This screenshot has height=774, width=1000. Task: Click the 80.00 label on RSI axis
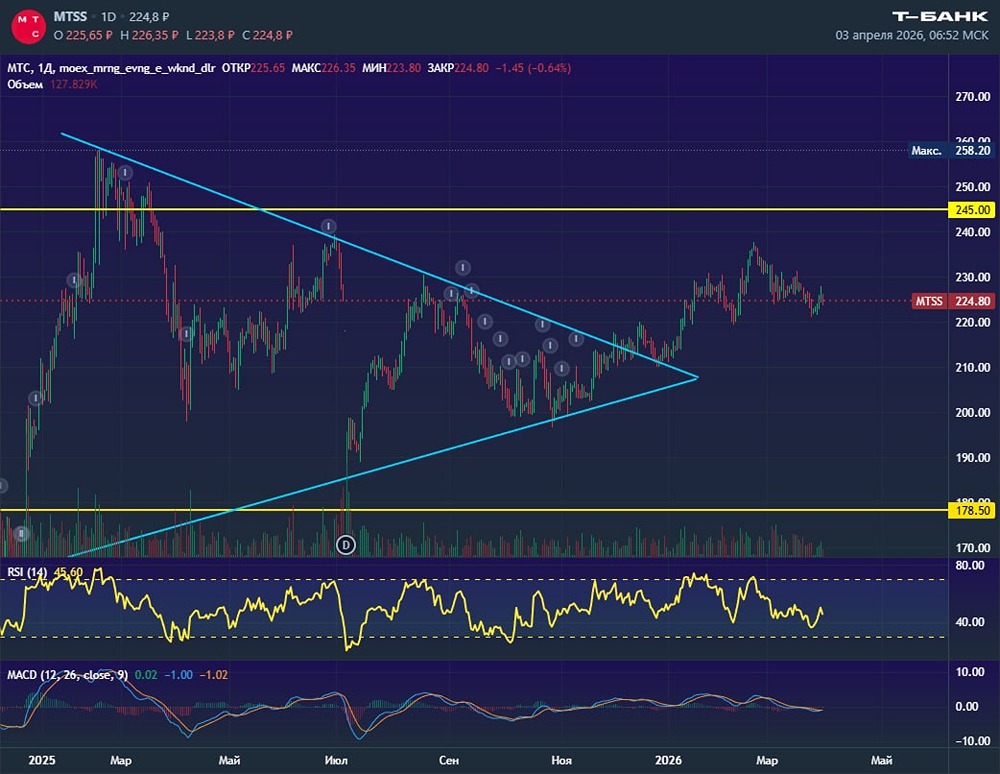point(970,565)
